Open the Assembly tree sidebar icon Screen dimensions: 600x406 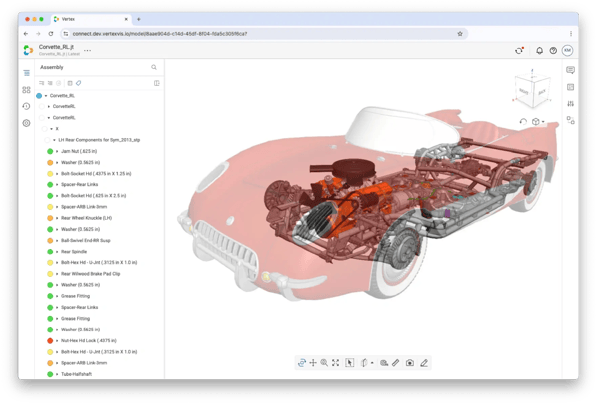26,73
